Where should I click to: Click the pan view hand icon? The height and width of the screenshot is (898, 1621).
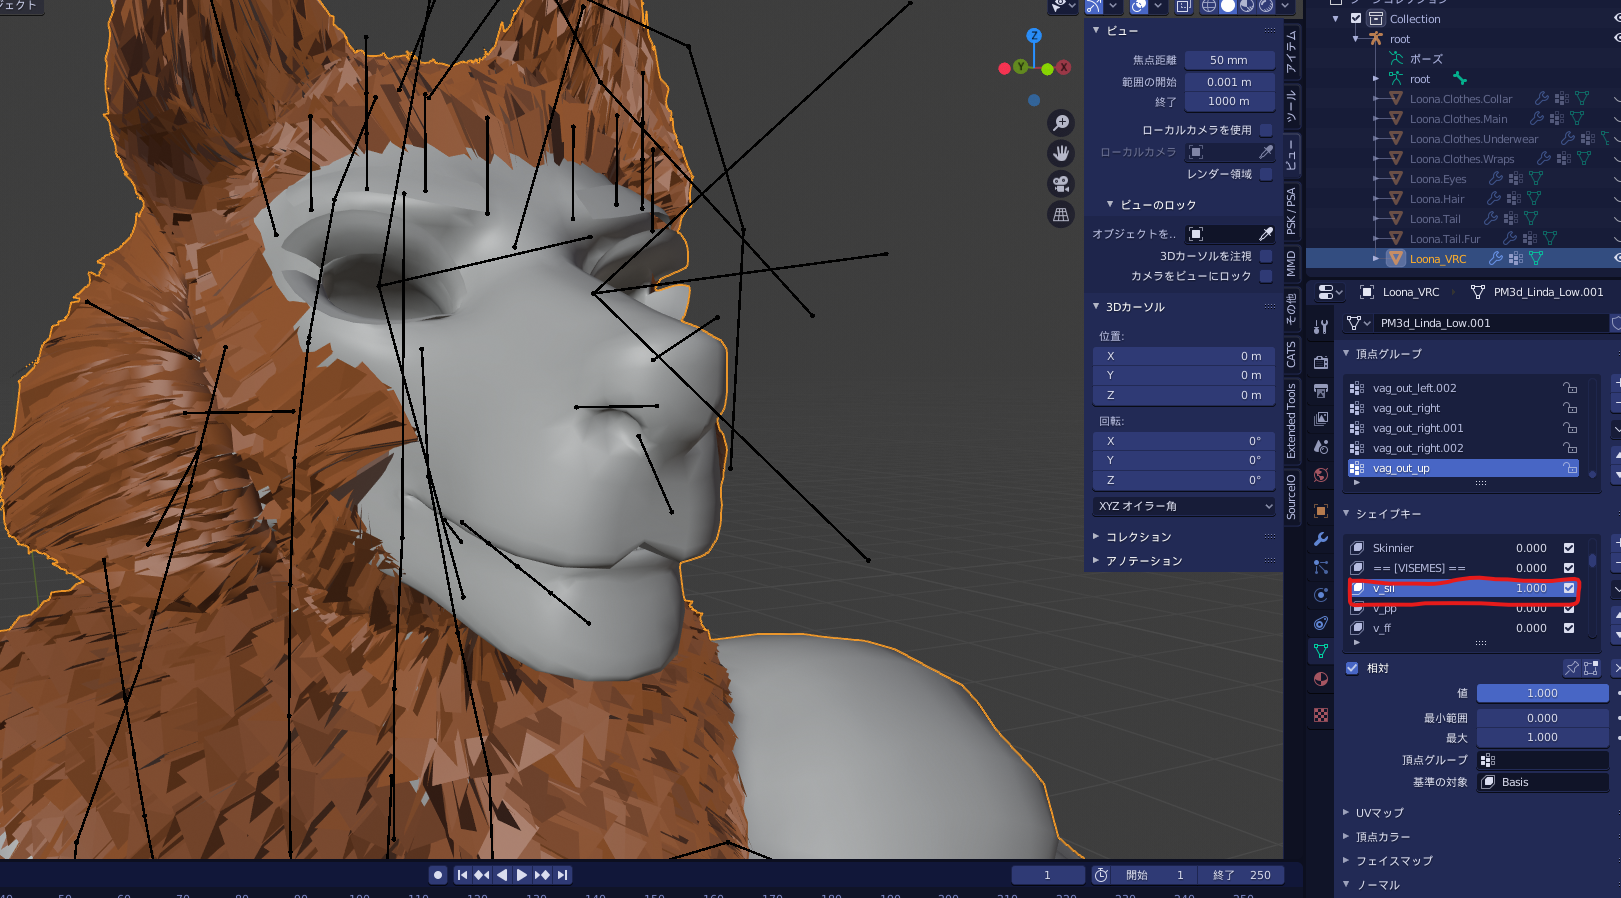click(x=1061, y=153)
